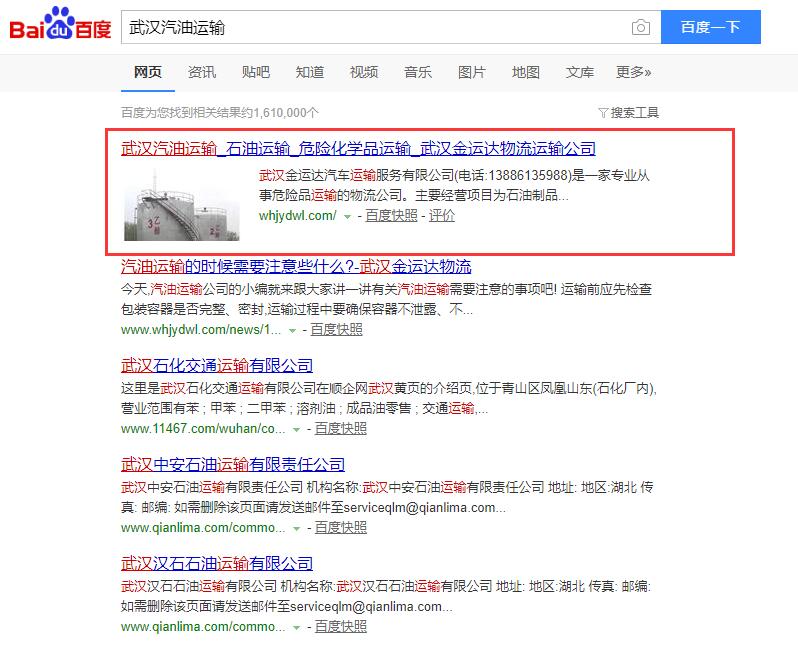Expand dropdown arrow next to whjydwl.com/

pos(347,216)
